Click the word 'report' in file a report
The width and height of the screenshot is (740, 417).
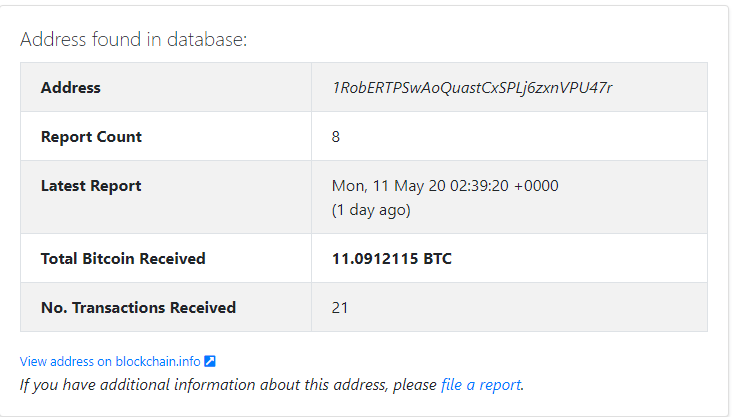(500, 385)
